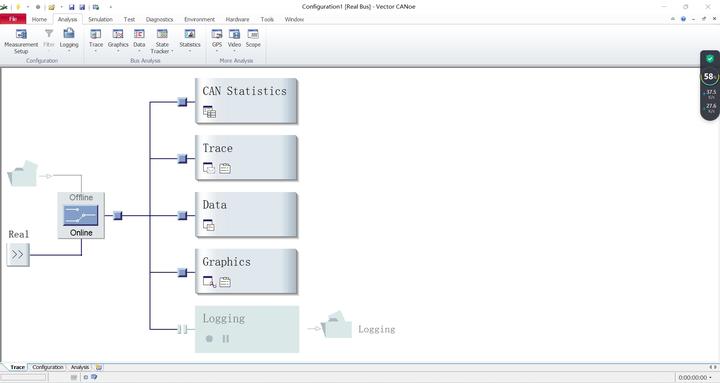Screen dimensions: 720x383
Task: Click the configuration icon in Graphics block
Action: [x=225, y=282]
